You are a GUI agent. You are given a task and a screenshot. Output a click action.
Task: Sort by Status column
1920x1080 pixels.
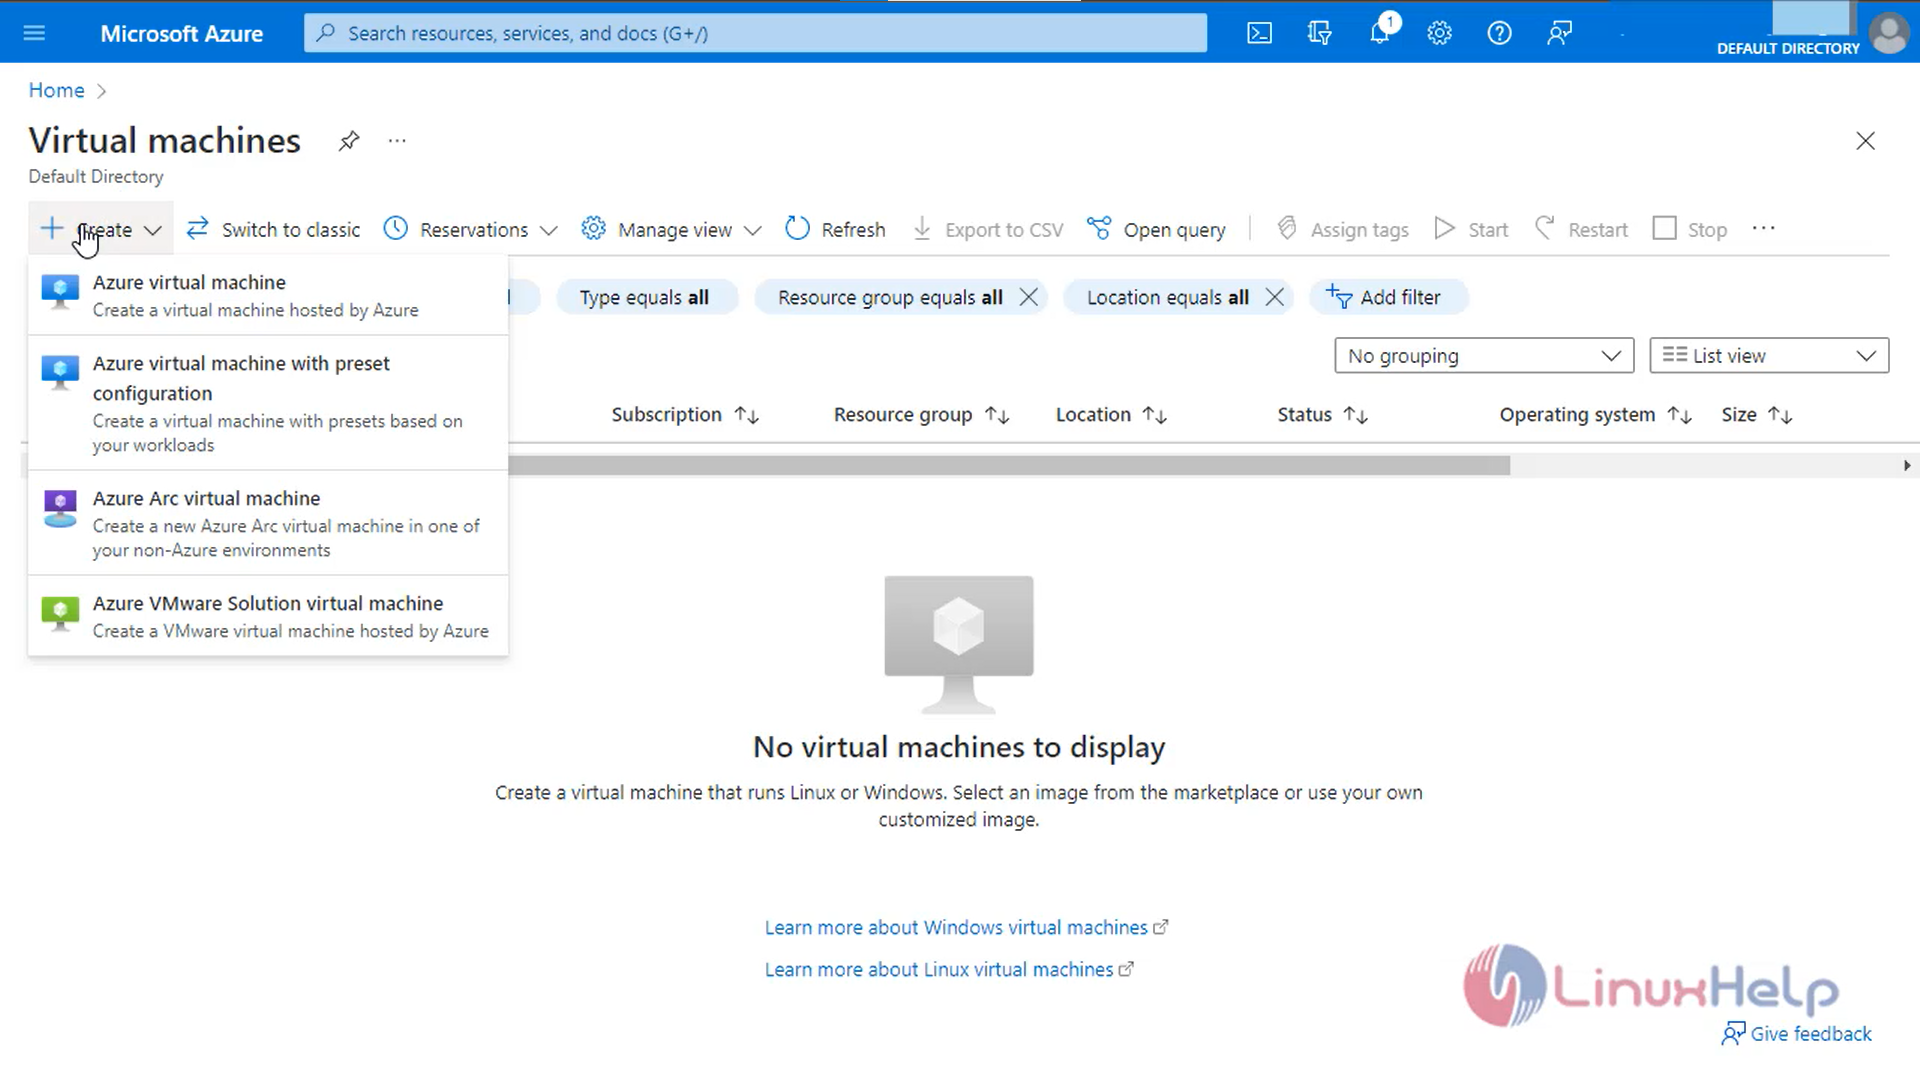pyautogui.click(x=1322, y=414)
